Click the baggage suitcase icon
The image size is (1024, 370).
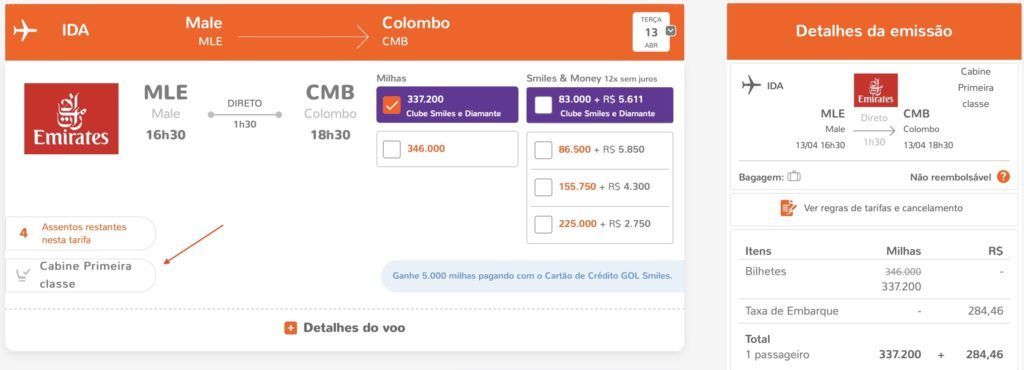[794, 177]
